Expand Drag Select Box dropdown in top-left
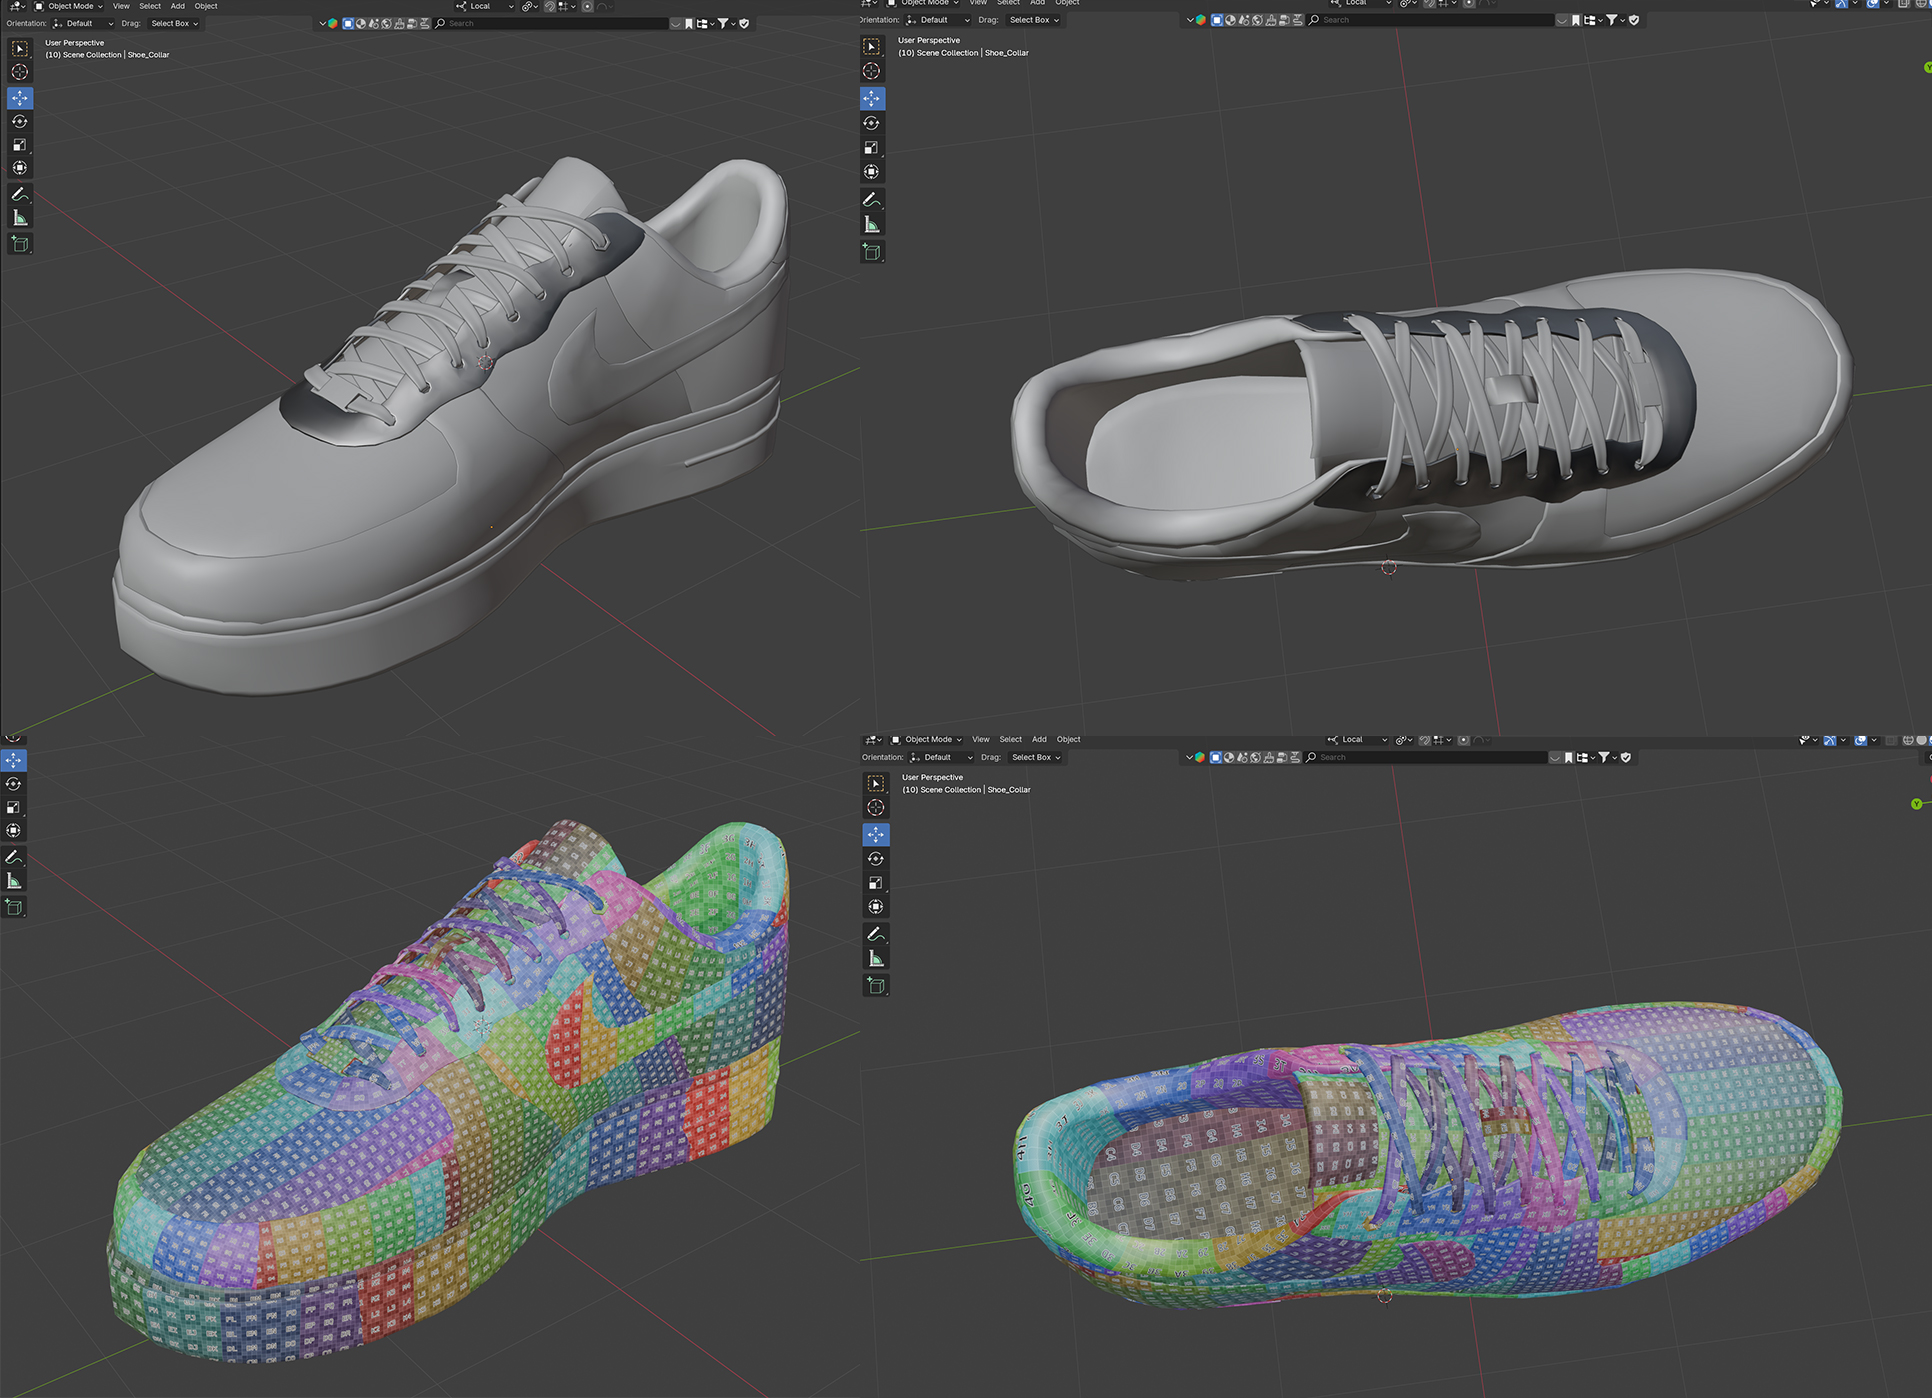 174,23
